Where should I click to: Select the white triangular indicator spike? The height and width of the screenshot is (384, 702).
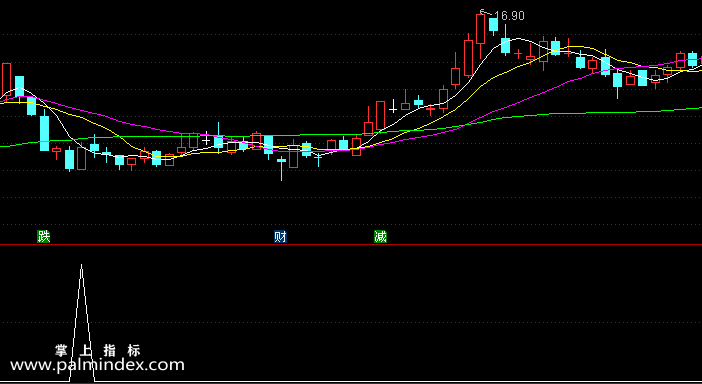pos(82,323)
